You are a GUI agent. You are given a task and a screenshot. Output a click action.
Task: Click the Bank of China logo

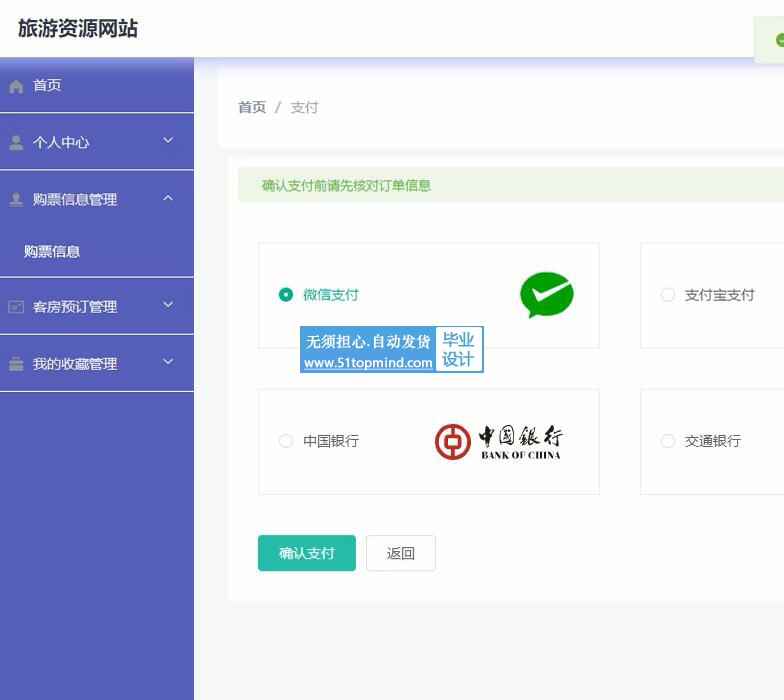[498, 442]
